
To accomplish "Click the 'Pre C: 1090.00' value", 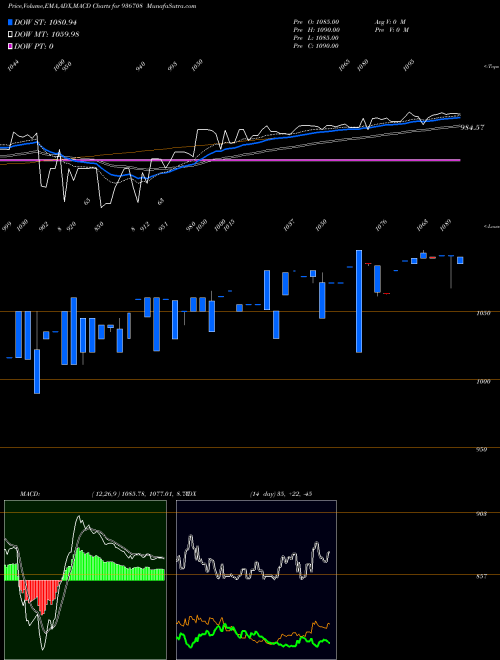I will coord(316,46).
